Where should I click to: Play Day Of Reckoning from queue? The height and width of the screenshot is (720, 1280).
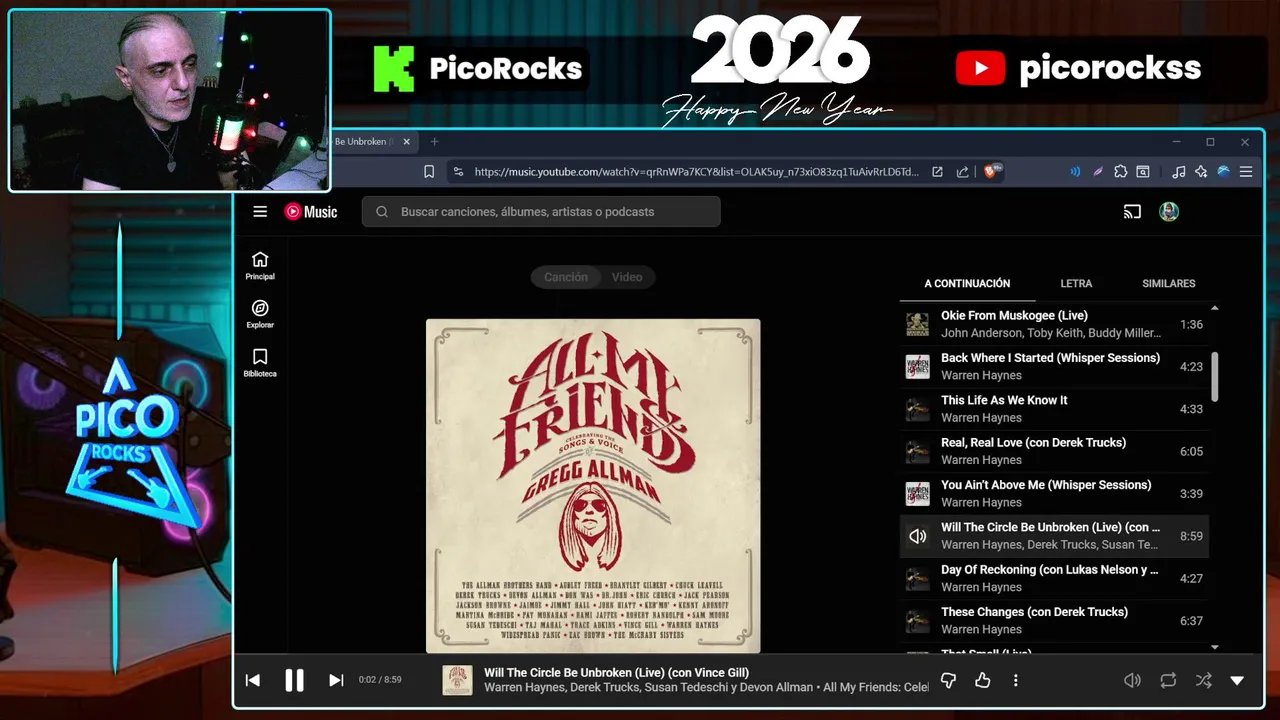click(x=1054, y=578)
